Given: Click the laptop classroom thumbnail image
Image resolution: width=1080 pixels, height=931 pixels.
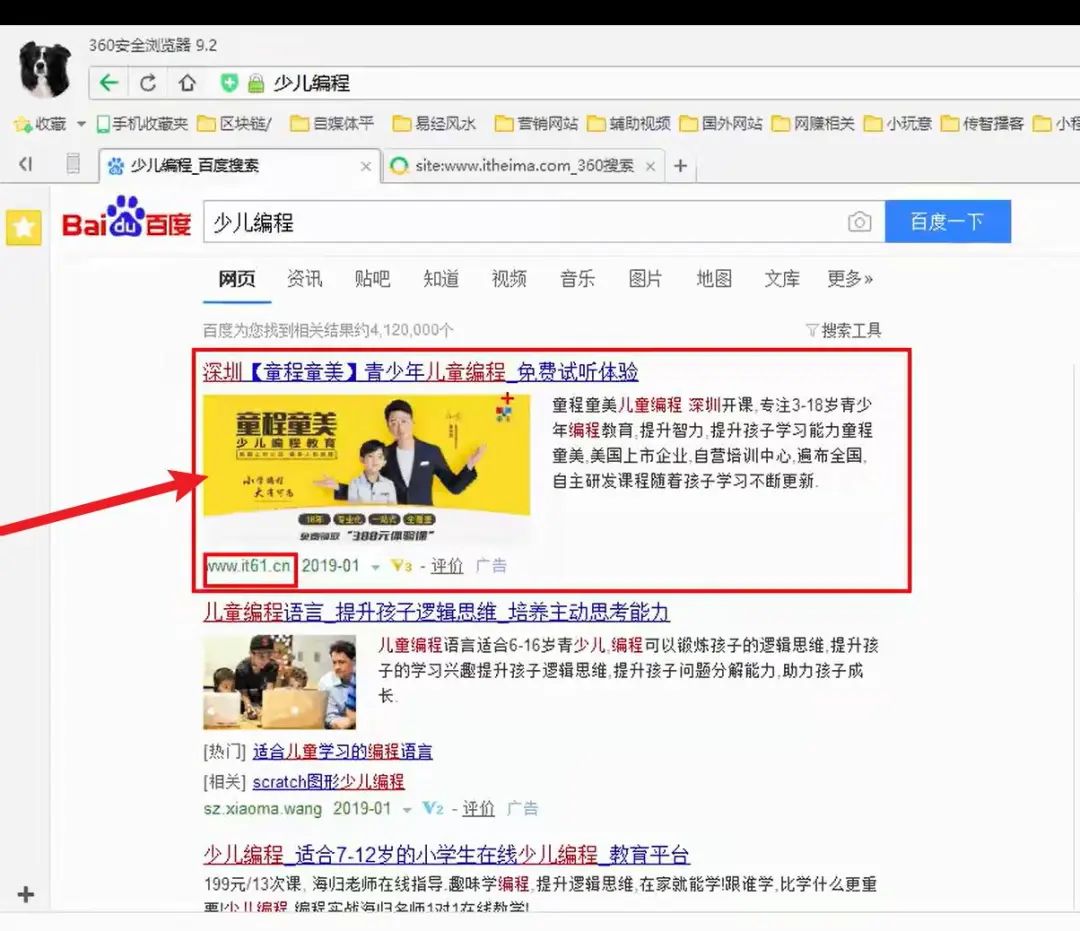Looking at the screenshot, I should pyautogui.click(x=280, y=682).
